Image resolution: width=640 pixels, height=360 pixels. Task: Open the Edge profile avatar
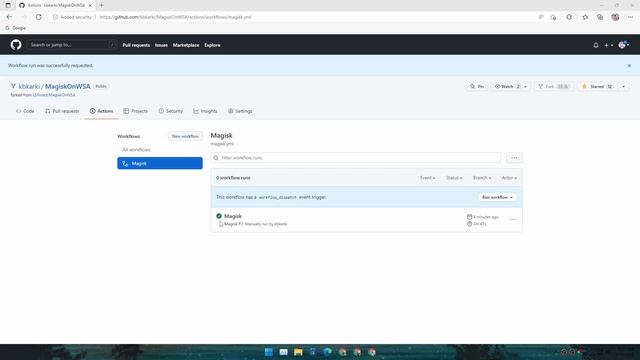(x=615, y=17)
